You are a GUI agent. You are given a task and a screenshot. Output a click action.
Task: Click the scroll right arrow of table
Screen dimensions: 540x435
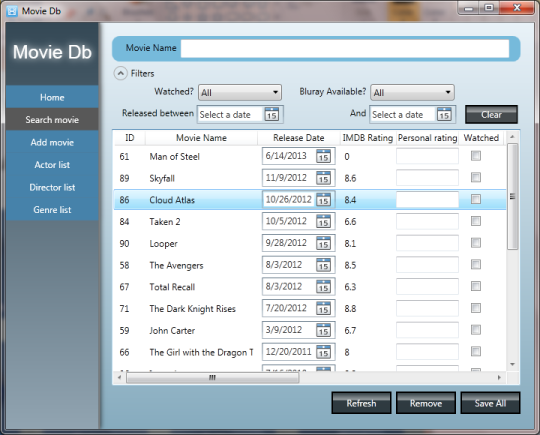499,377
